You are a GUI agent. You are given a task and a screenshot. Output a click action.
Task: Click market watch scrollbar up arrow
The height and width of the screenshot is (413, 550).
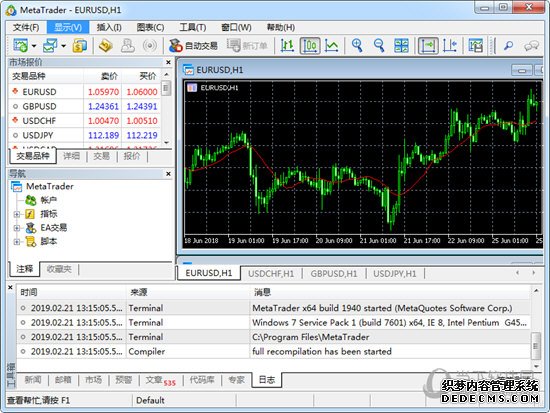[166, 74]
